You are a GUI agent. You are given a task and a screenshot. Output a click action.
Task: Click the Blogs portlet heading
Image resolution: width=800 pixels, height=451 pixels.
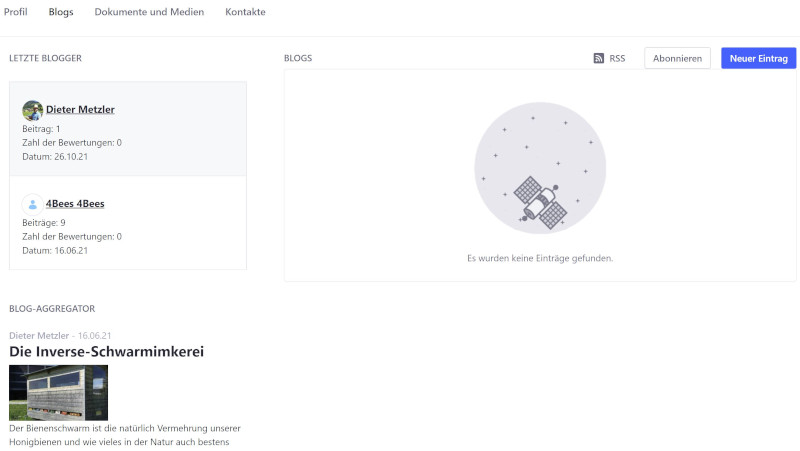(x=298, y=58)
